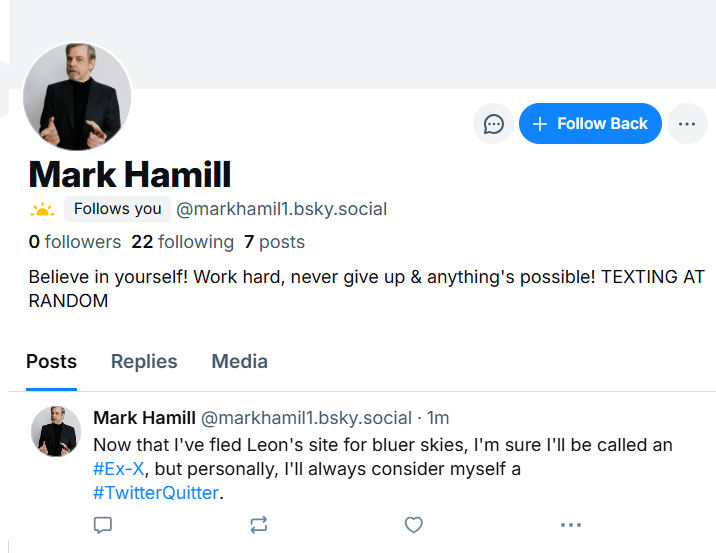Click the Follows you badge
The width and height of the screenshot is (716, 553).
(x=117, y=209)
